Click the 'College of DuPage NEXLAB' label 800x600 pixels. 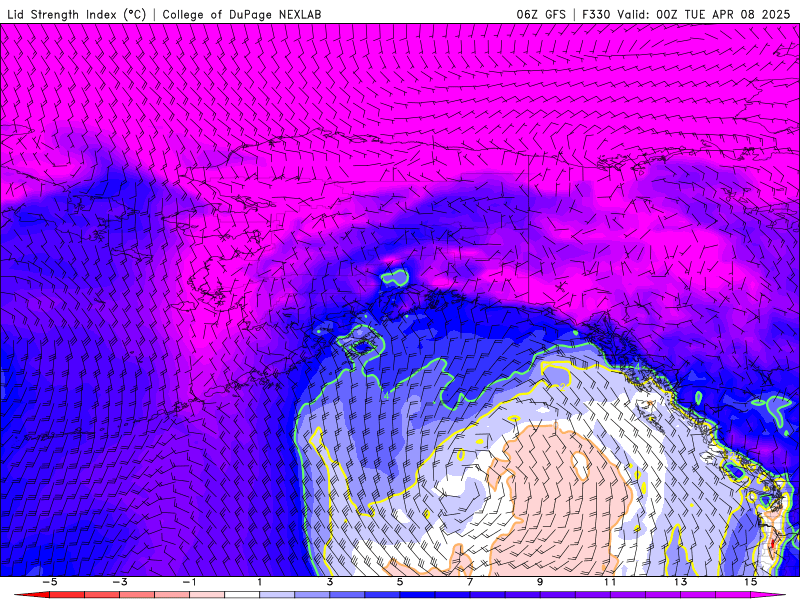pyautogui.click(x=242, y=15)
